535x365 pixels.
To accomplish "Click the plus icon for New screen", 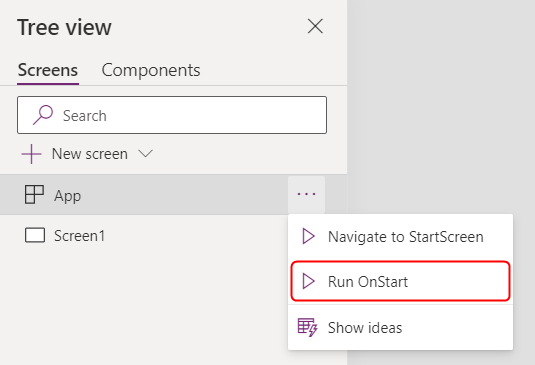I will pyautogui.click(x=31, y=154).
